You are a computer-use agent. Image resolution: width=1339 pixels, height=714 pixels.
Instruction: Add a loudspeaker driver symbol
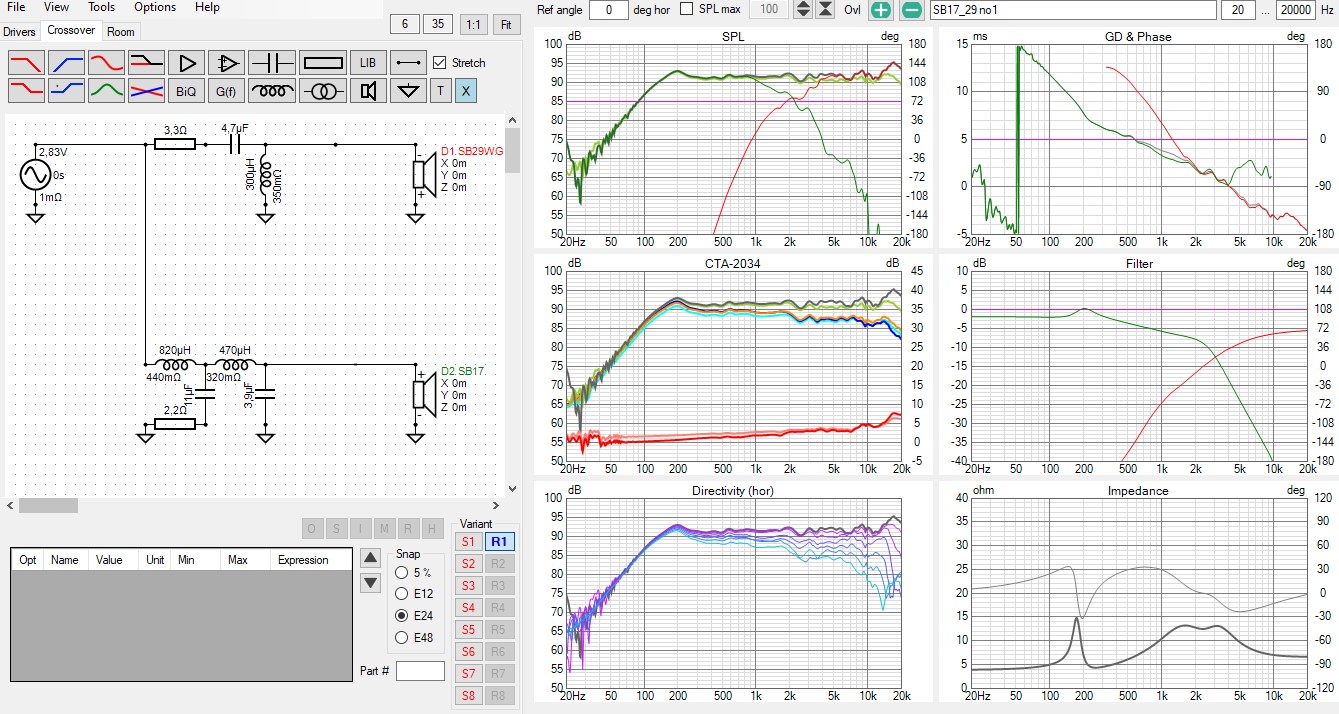point(368,91)
